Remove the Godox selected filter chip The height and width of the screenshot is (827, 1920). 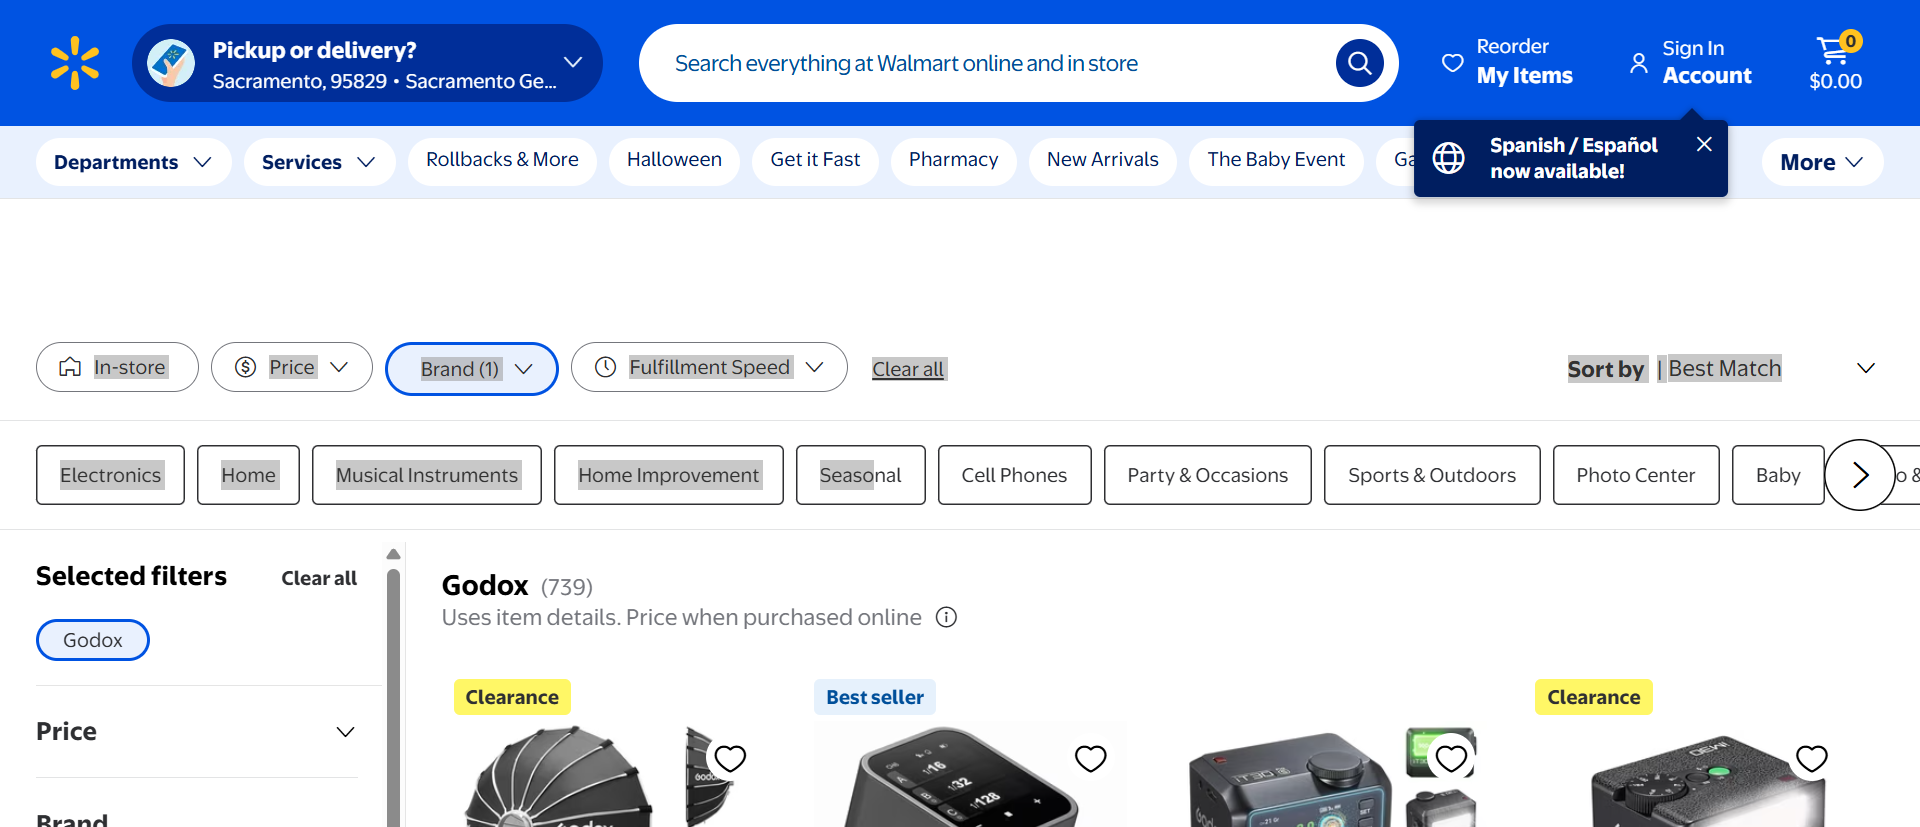pos(93,640)
